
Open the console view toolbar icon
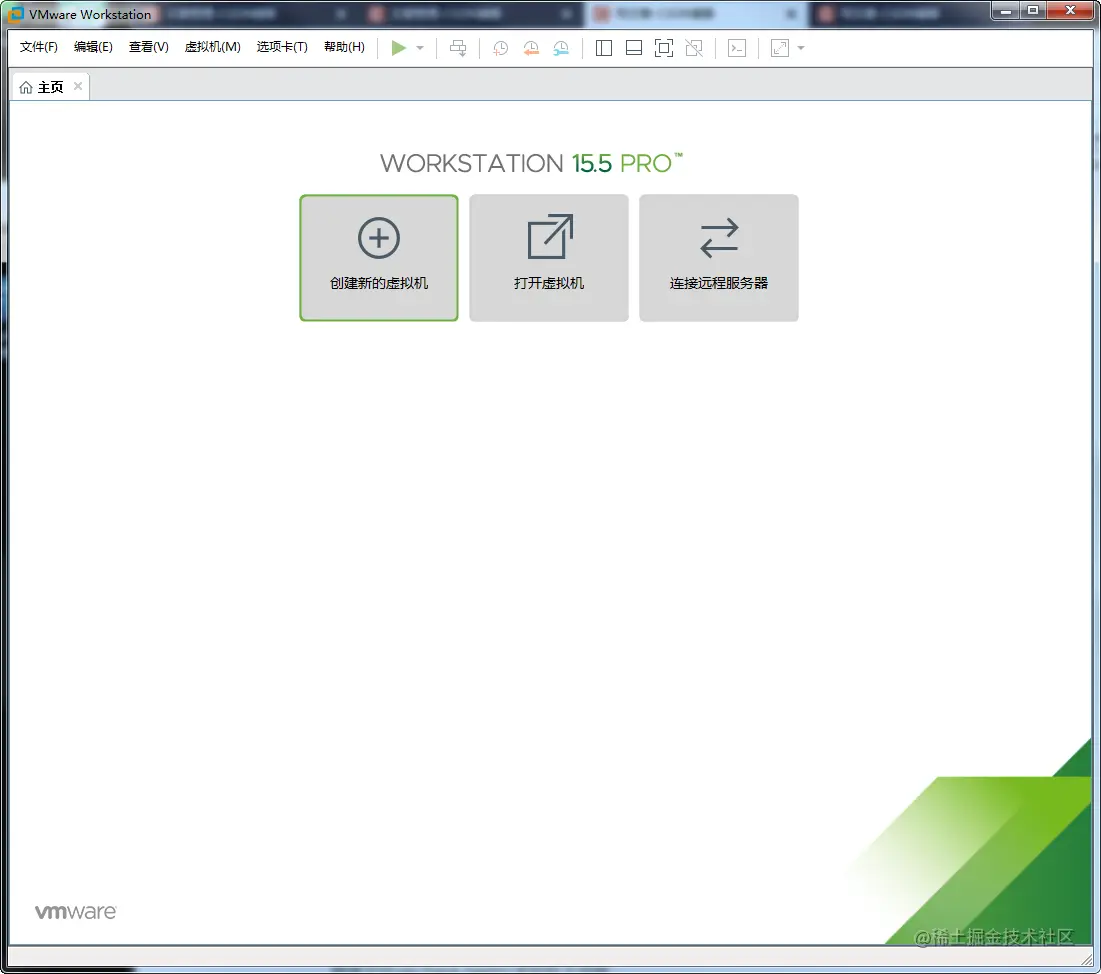point(737,48)
